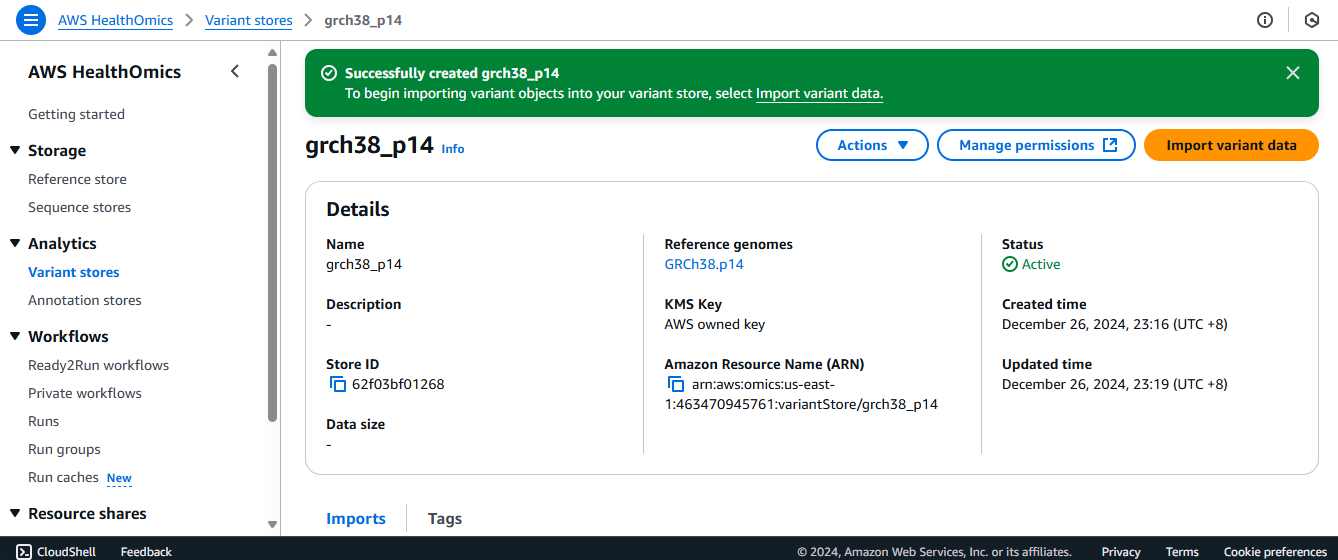Click the info circle icon at top right

coord(1265,20)
